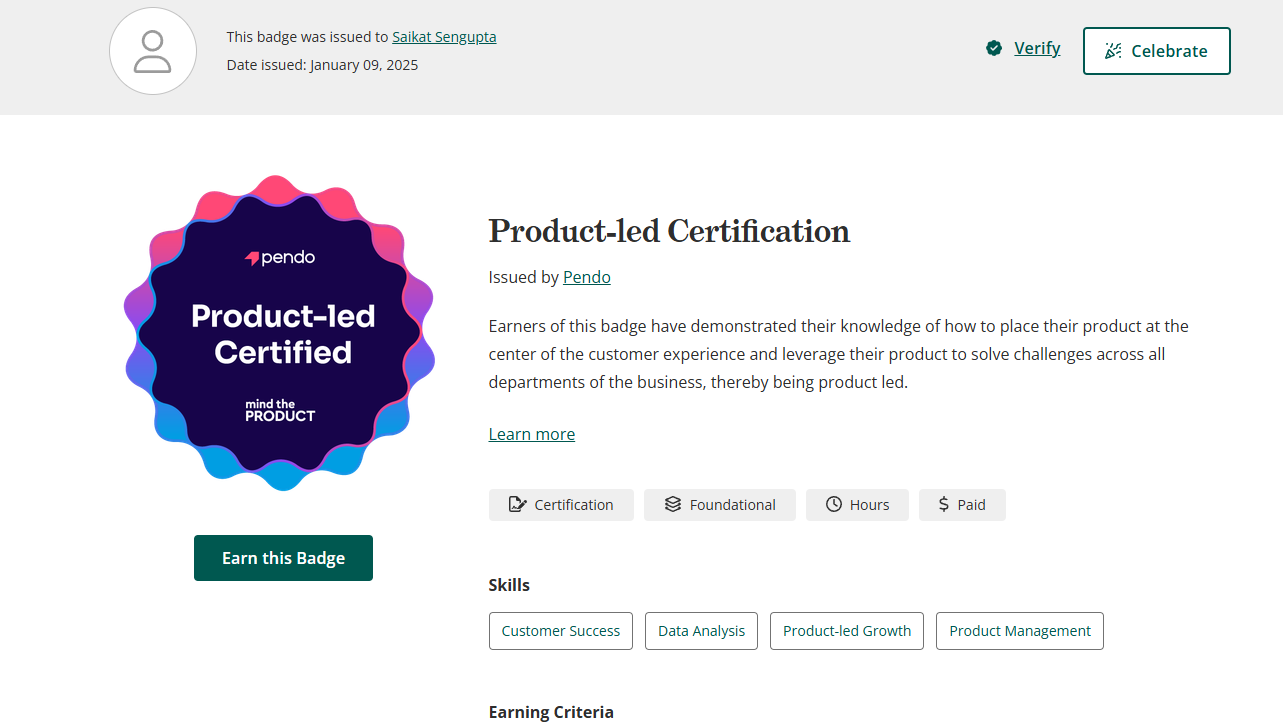Open the Product-led Growth skill tag

click(x=847, y=631)
